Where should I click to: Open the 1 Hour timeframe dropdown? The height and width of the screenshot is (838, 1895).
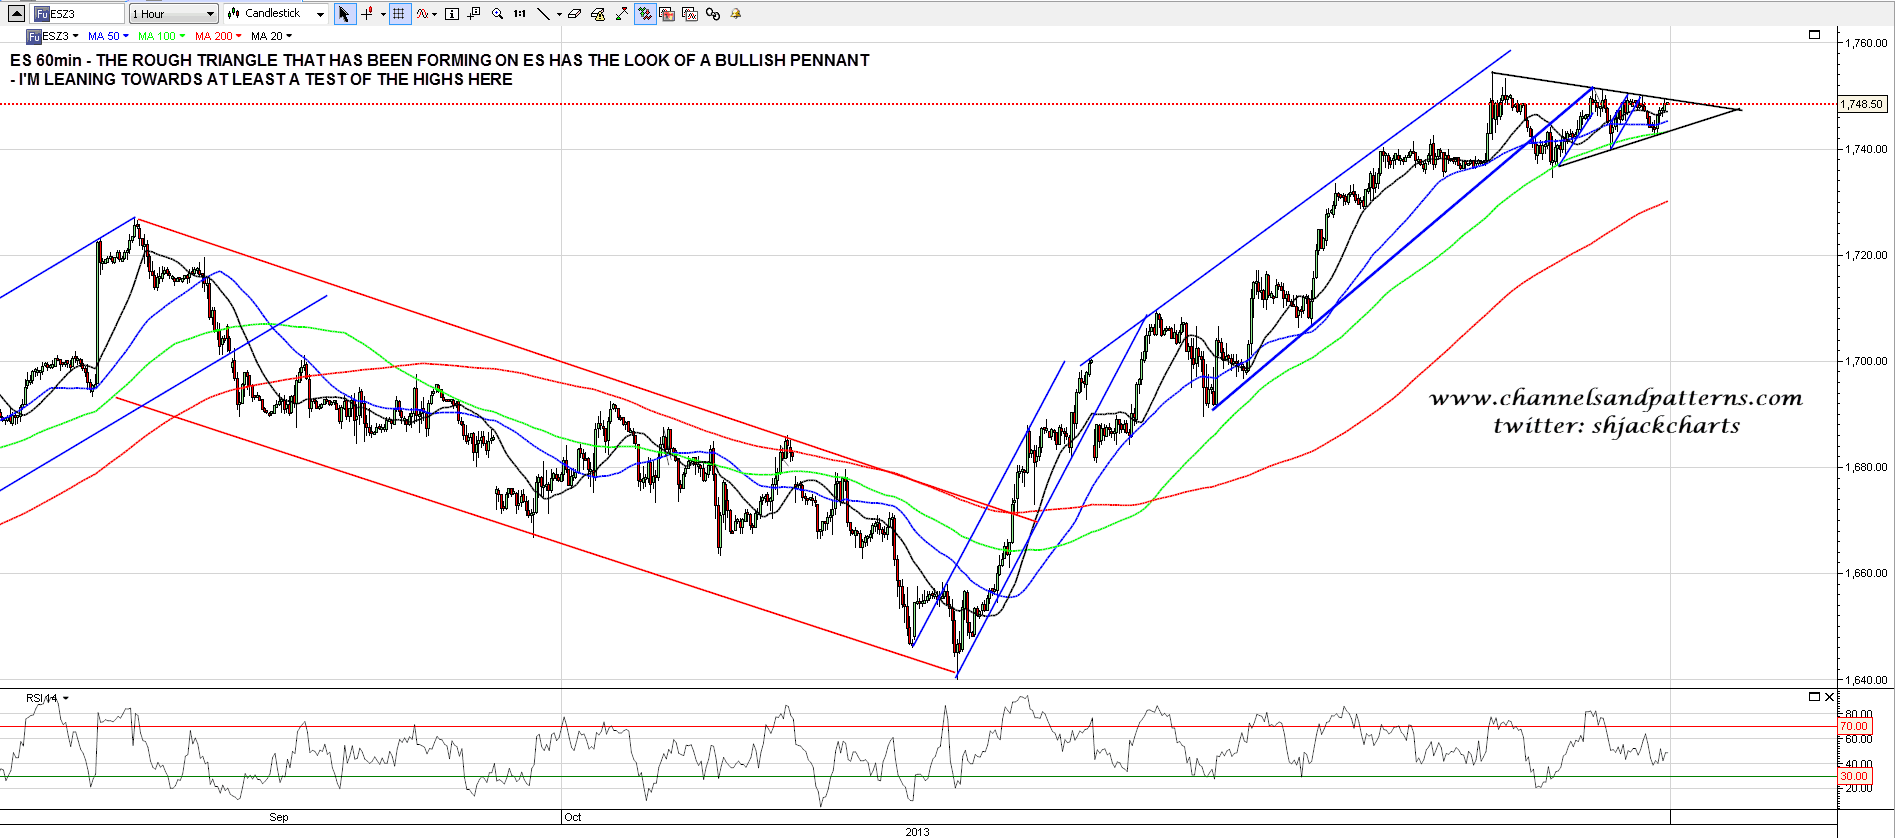[x=173, y=14]
